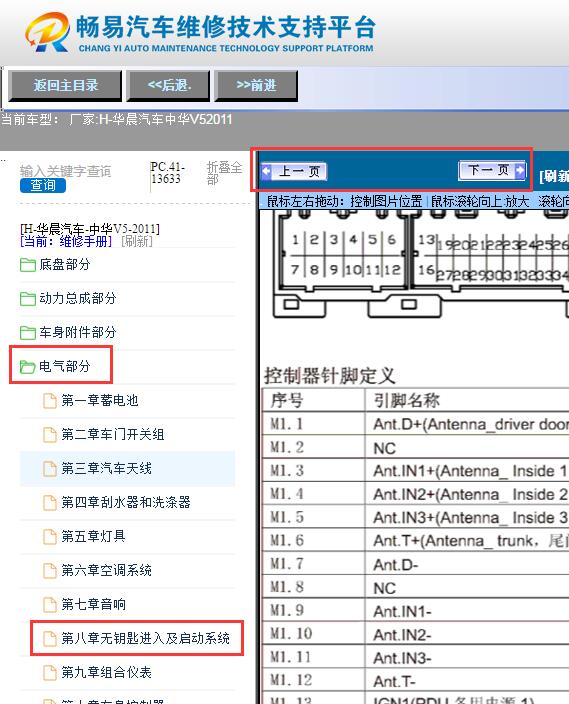Click the right arrow icon on 下一页
This screenshot has height=704, width=569.
(520, 170)
